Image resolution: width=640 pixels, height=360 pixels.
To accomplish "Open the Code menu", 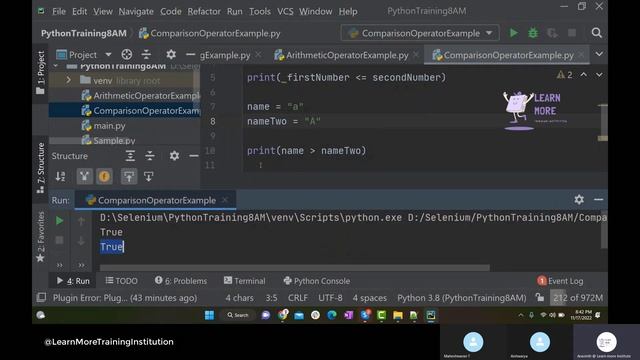I will tap(171, 11).
